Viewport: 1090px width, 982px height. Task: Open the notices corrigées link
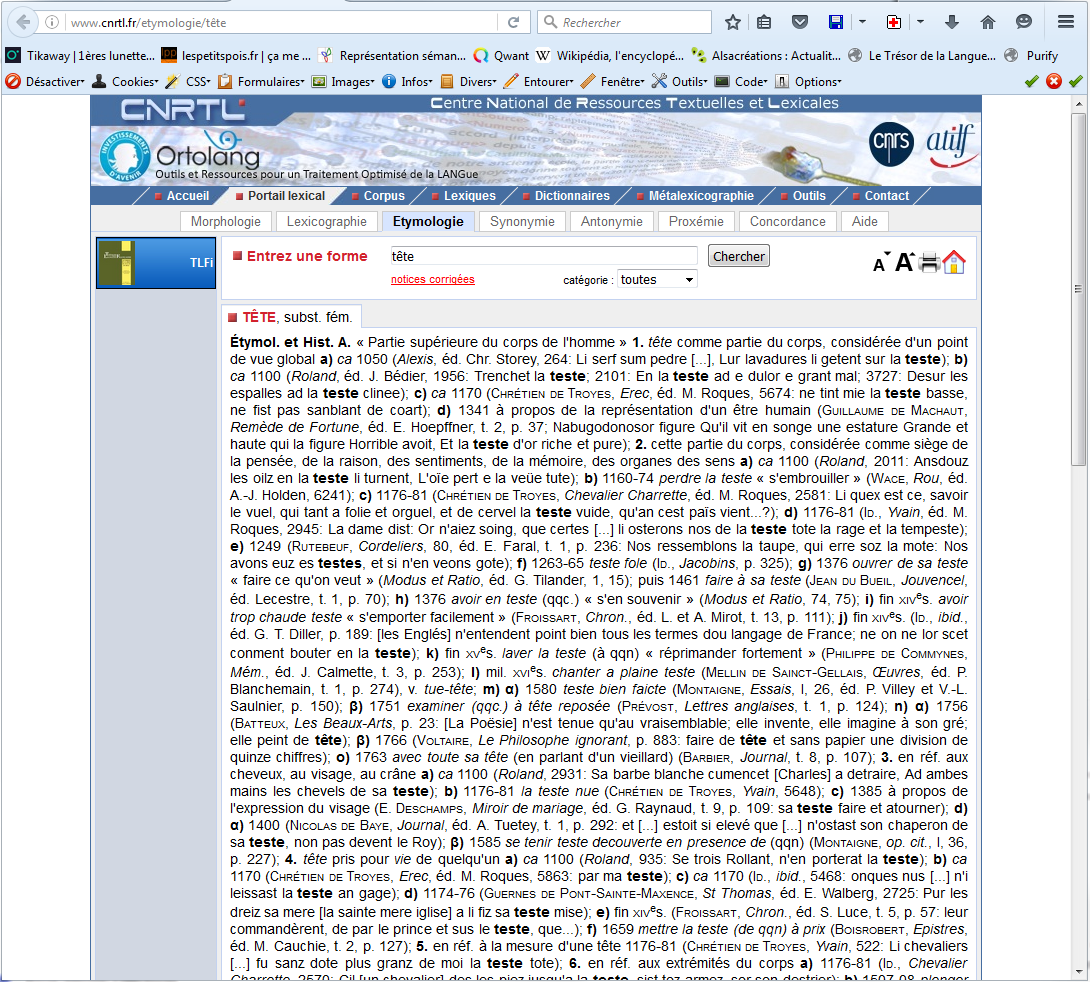432,279
